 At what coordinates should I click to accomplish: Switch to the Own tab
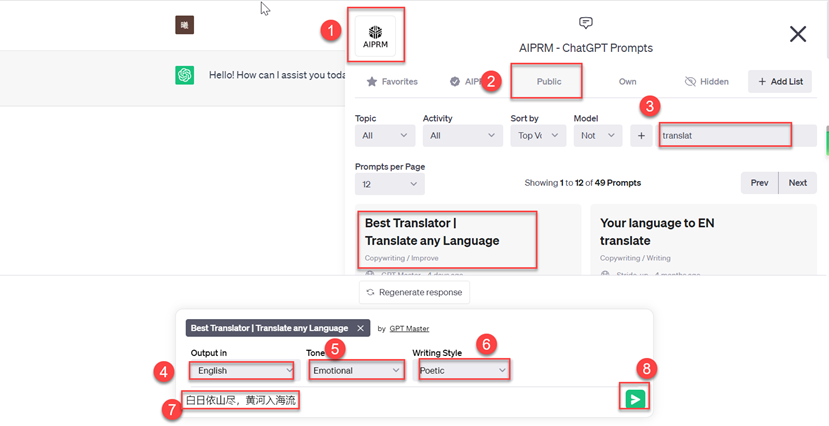click(x=628, y=81)
